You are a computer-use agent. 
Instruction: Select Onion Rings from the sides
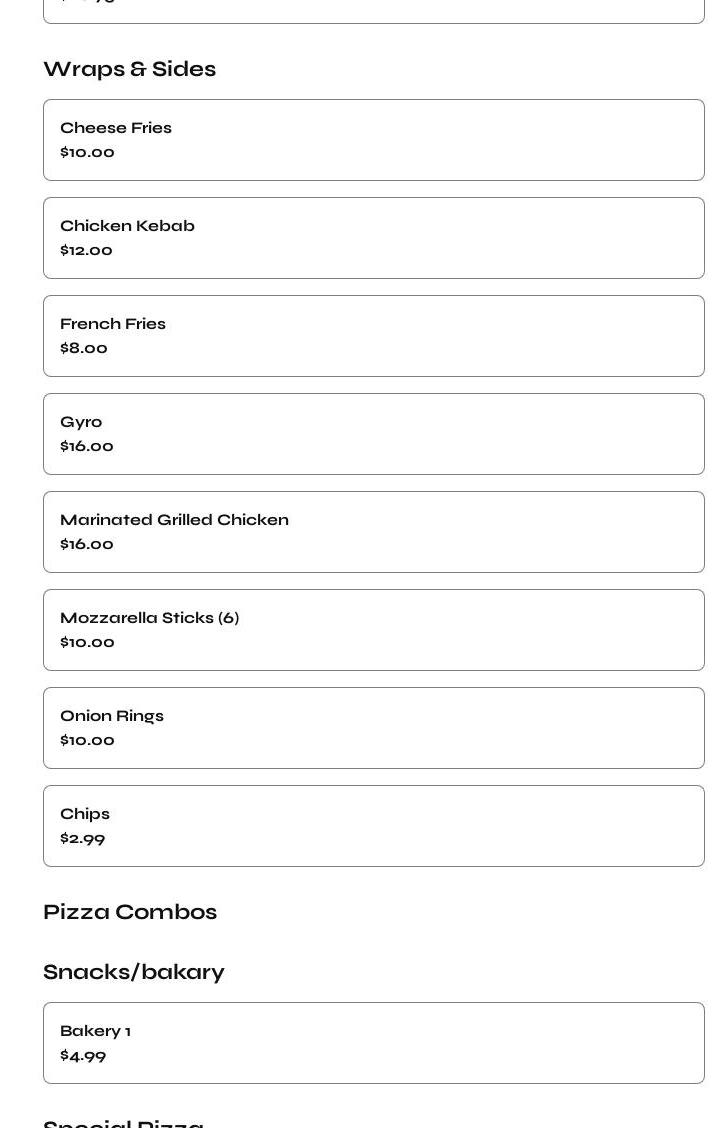(x=373, y=728)
